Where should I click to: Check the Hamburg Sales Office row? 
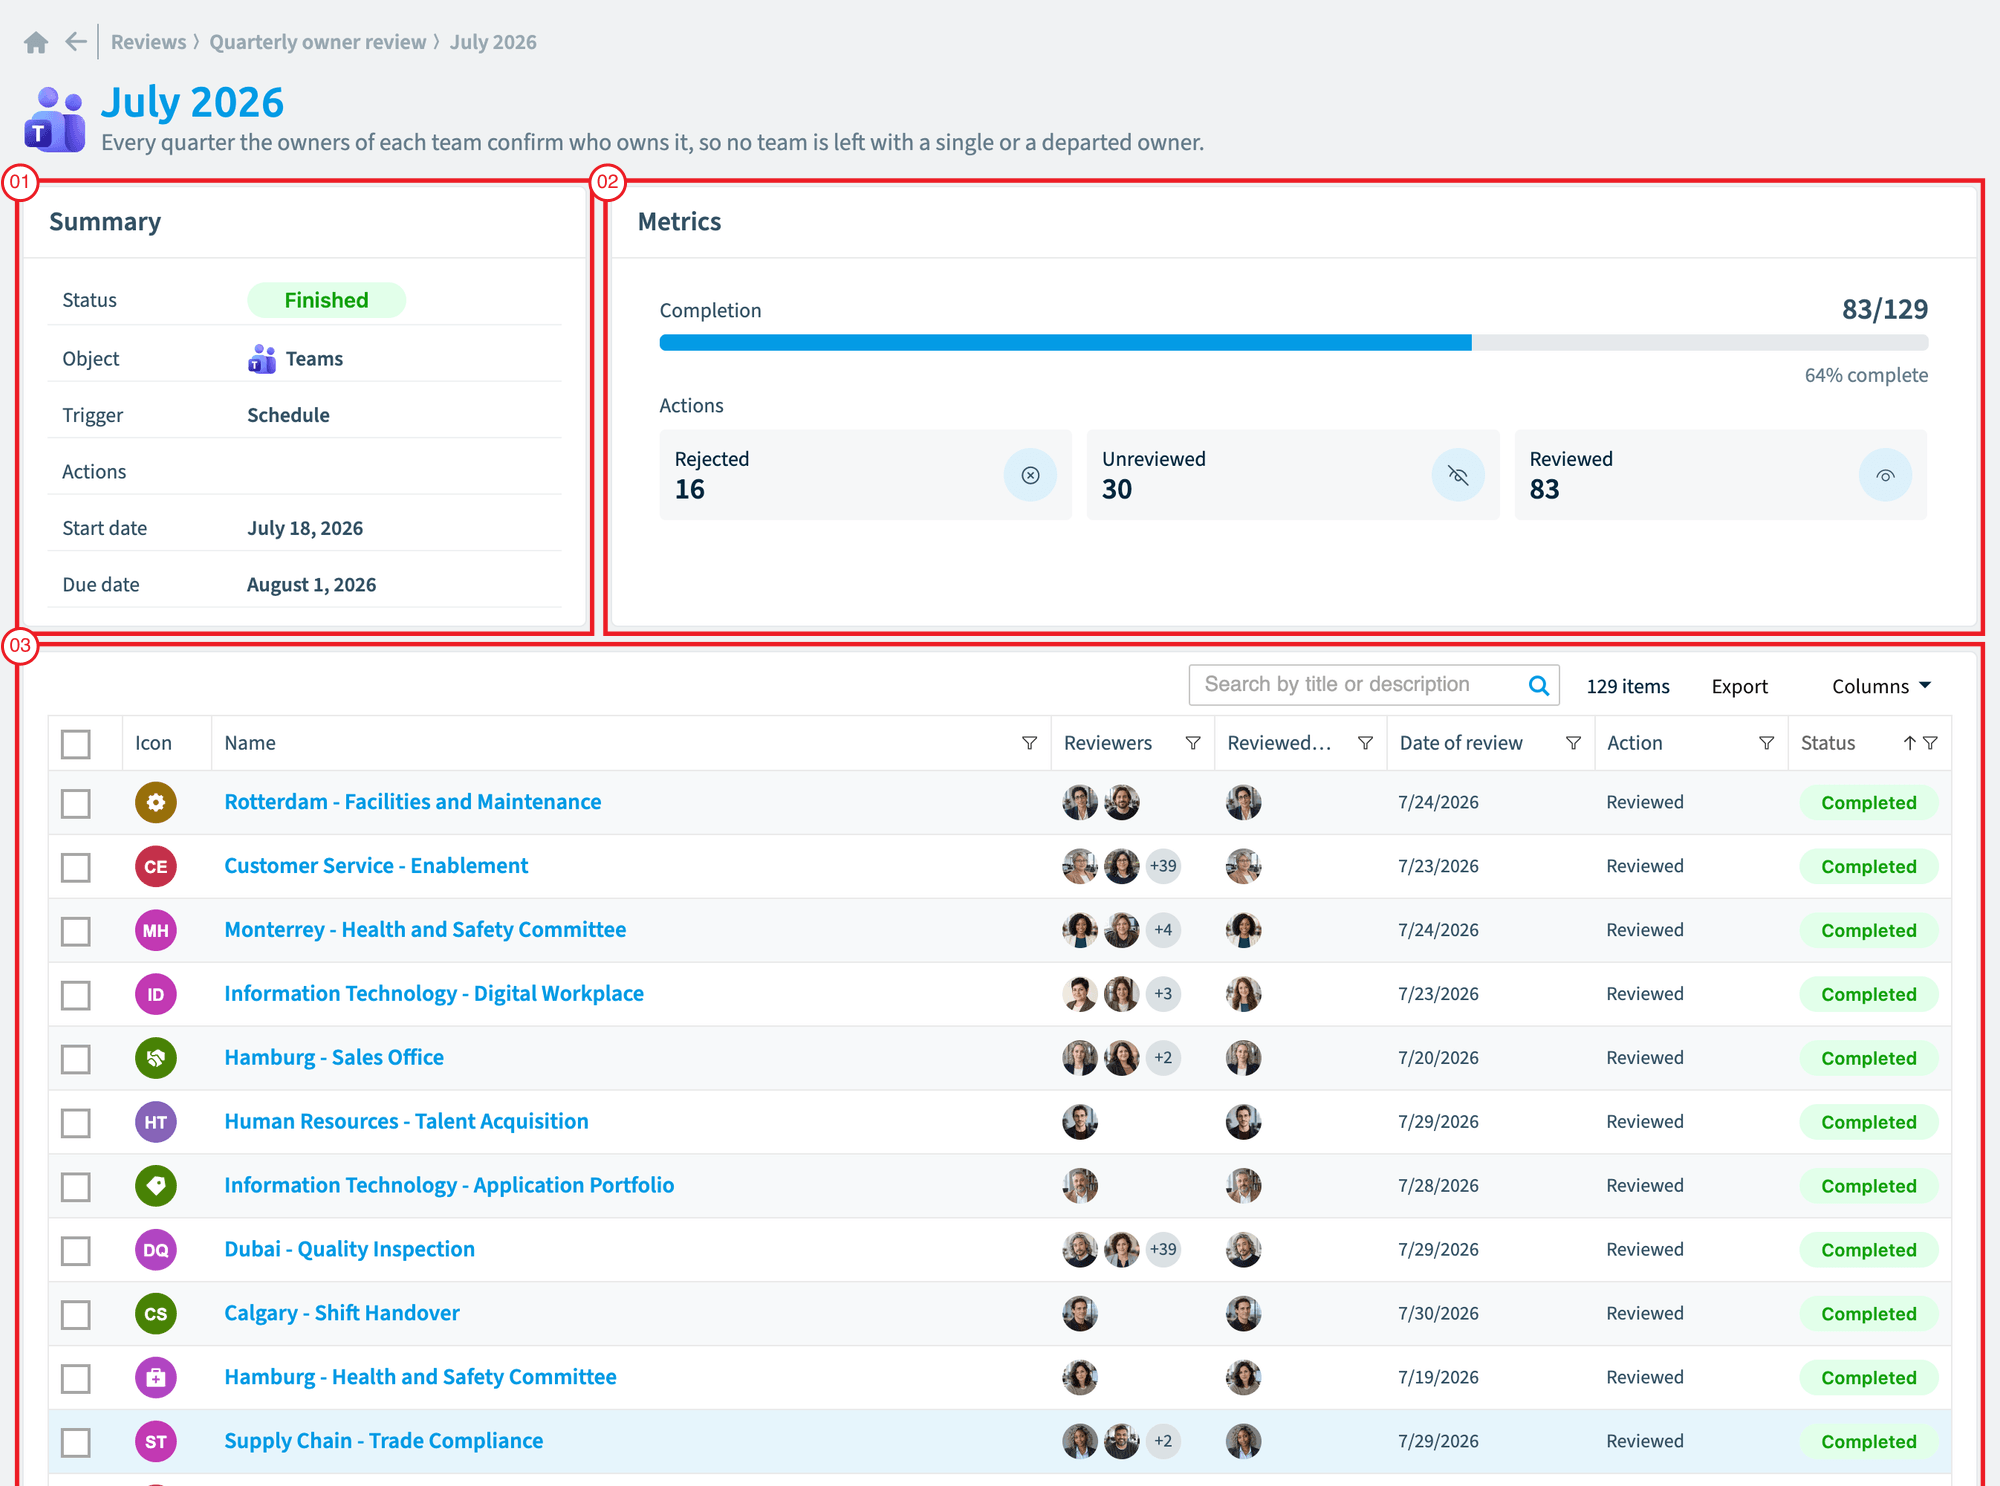[76, 1059]
